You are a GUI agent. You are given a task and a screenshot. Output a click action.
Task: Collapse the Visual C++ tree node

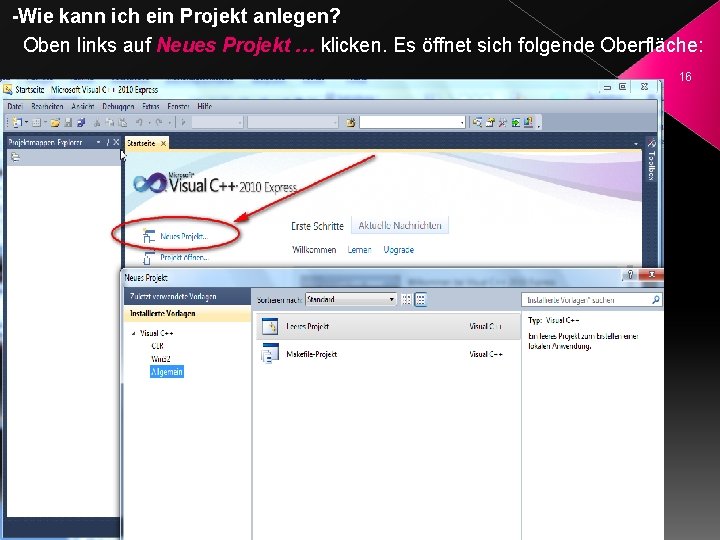tap(134, 333)
